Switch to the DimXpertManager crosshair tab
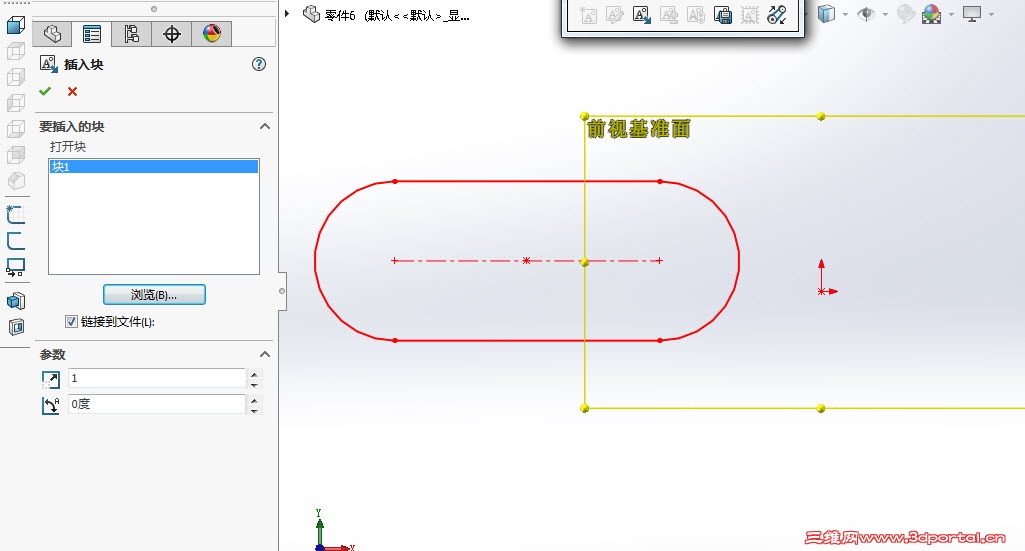This screenshot has height=551, width=1025. (171, 34)
